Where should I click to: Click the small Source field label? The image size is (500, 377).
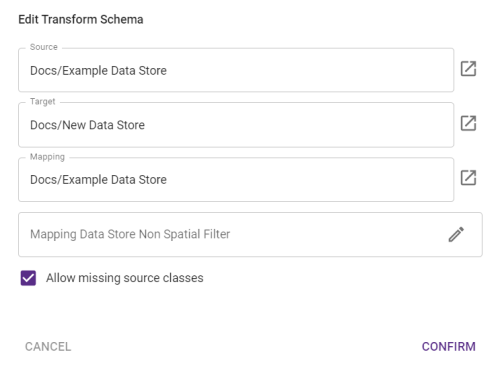[44, 47]
